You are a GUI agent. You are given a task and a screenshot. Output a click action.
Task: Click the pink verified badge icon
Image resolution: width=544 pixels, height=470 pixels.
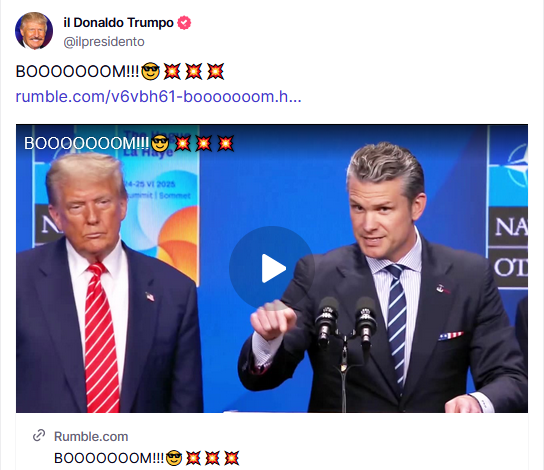(x=184, y=23)
